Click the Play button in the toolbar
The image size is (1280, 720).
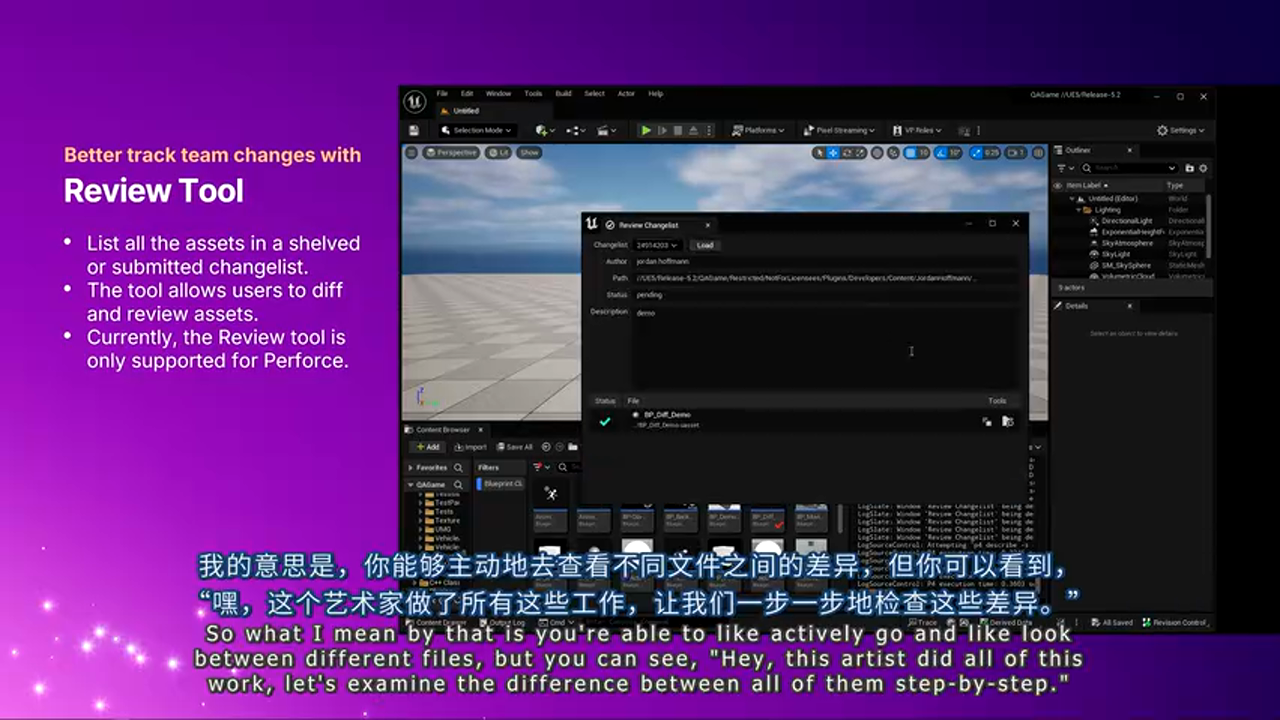tap(646, 130)
